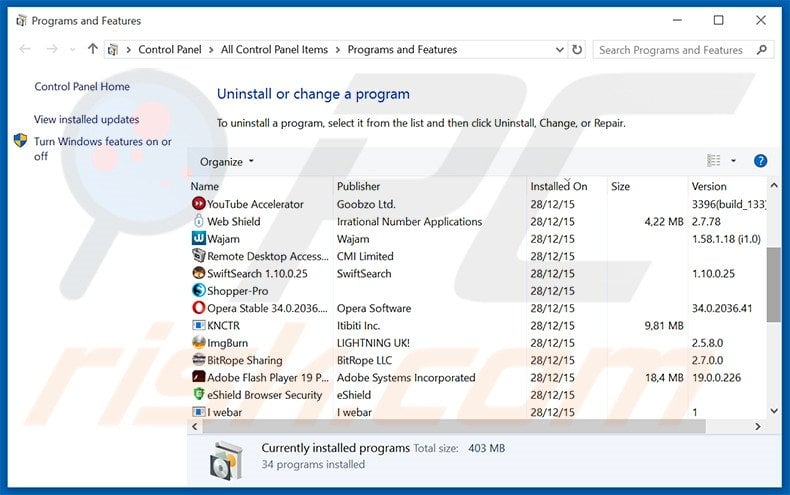Click the forward navigation arrow
Viewport: 790px width, 495px height.
click(51, 49)
